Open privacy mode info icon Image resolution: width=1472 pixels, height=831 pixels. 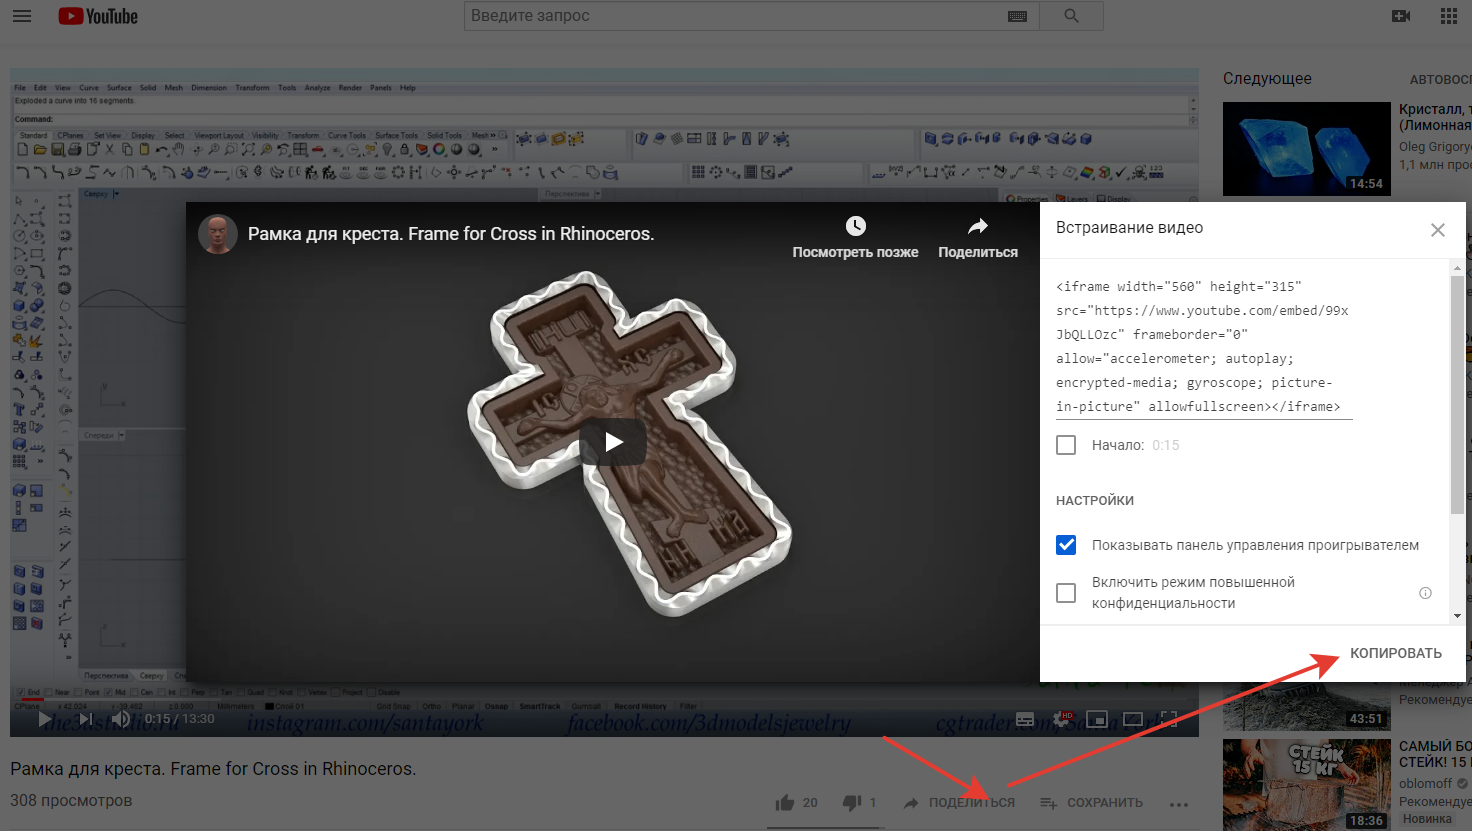[1425, 593]
